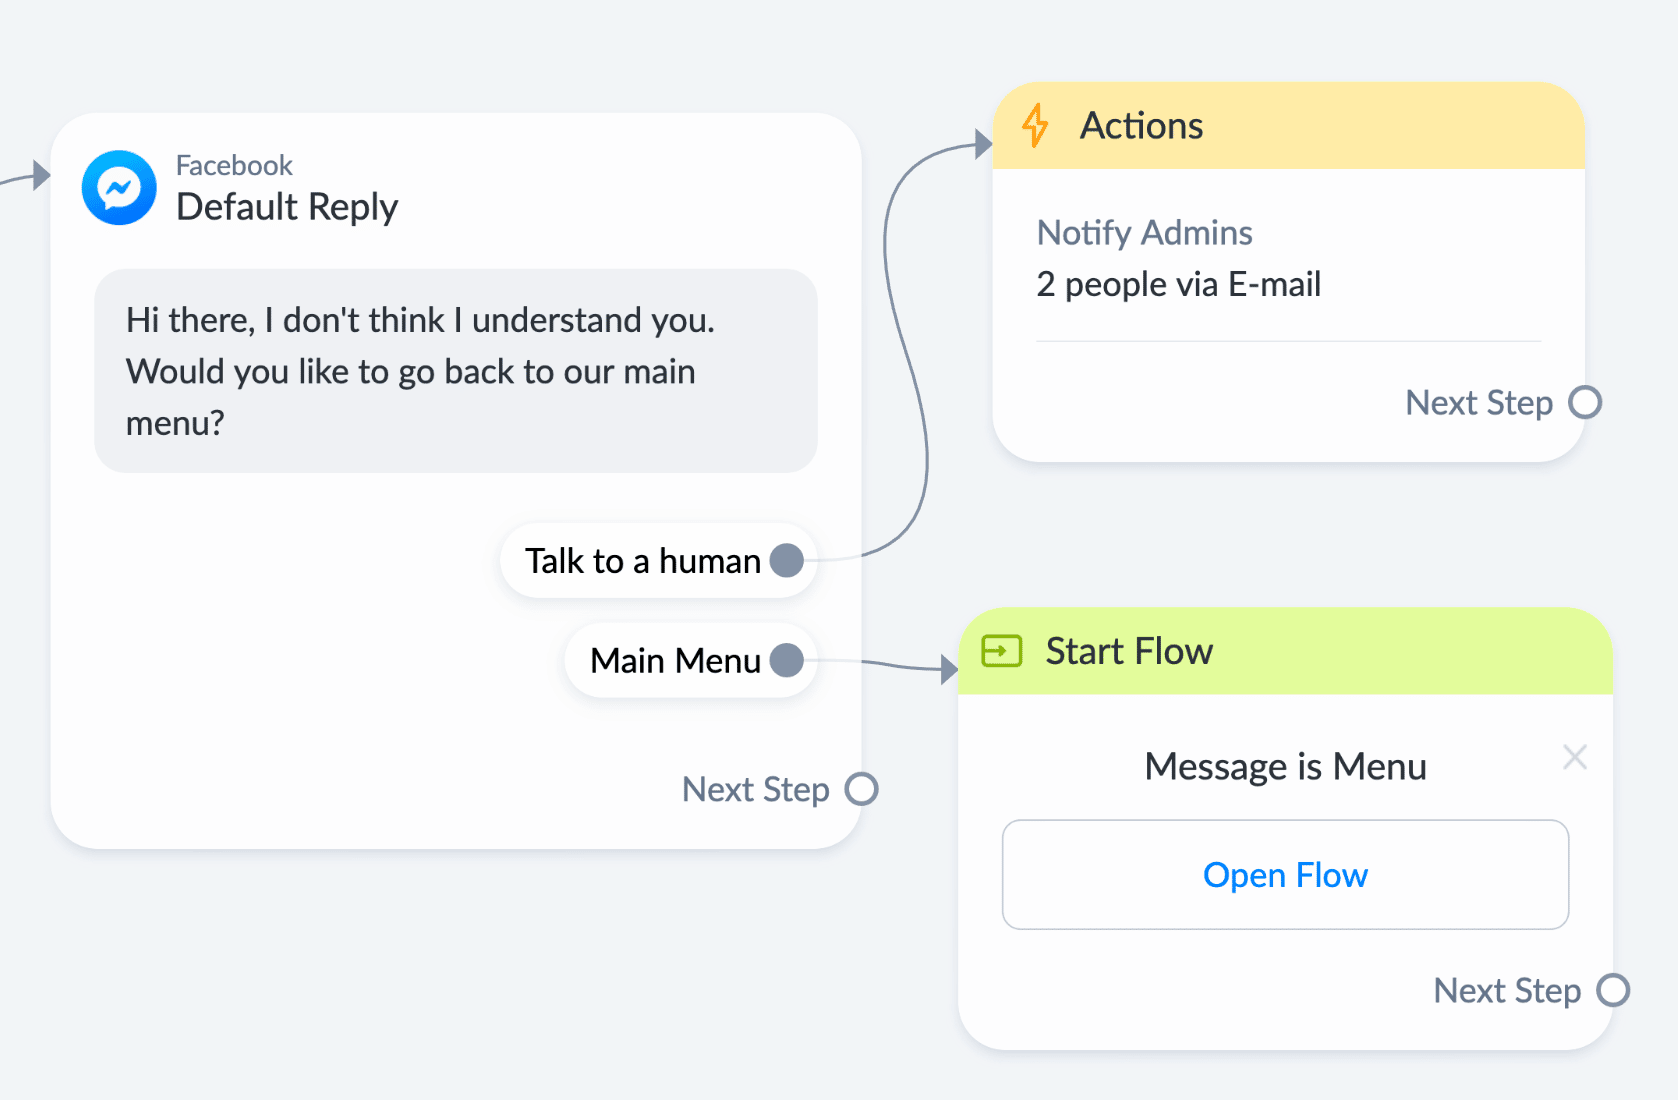Click the lightning bolt Actions icon

point(1035,126)
